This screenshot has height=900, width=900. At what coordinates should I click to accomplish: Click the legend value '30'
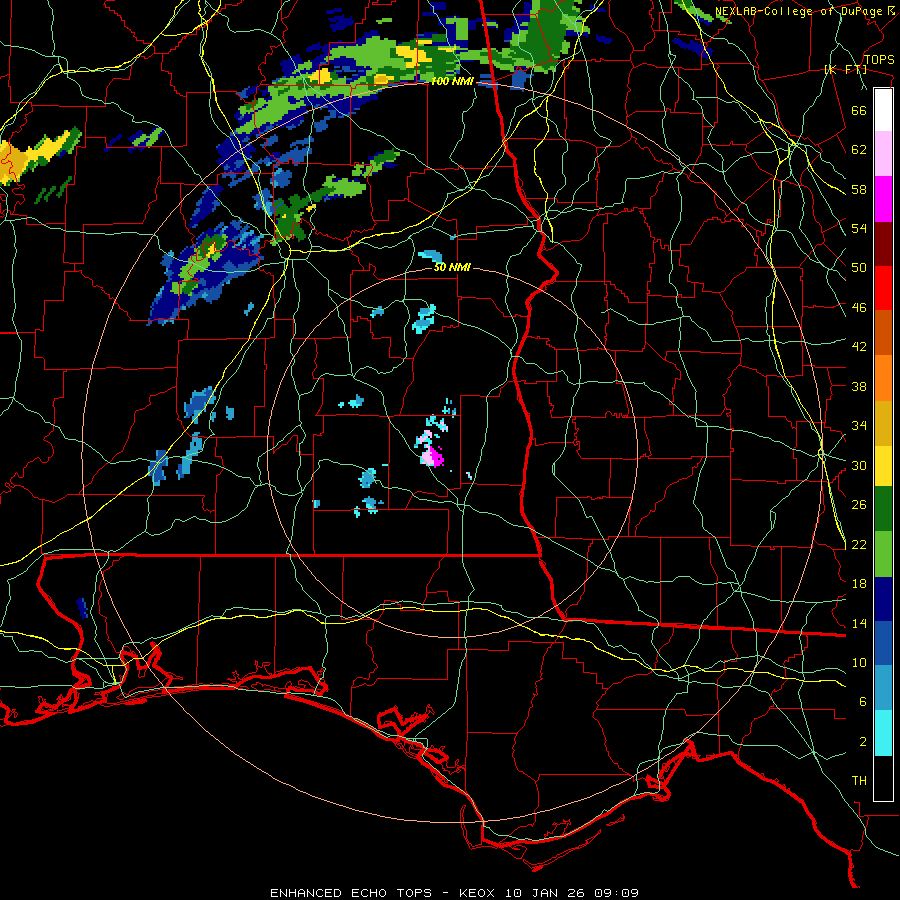(859, 465)
